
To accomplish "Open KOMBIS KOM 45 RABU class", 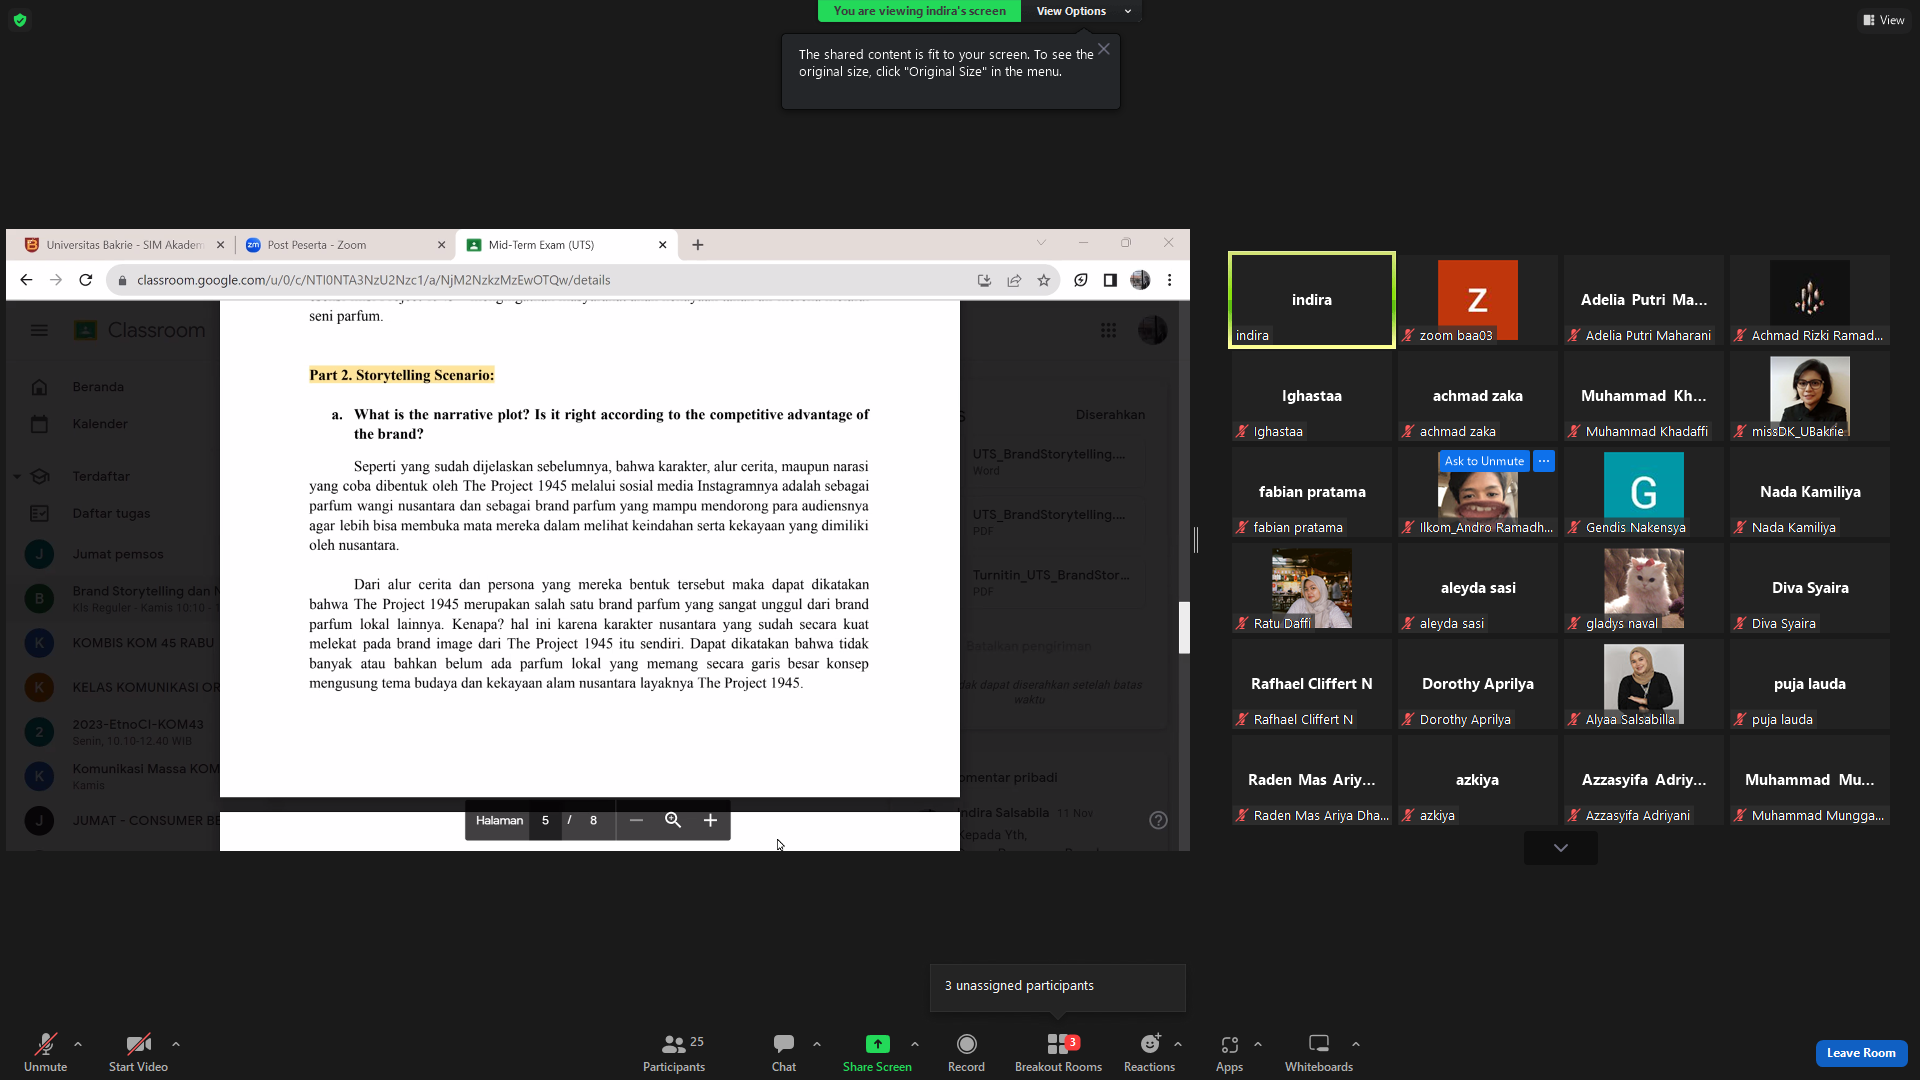I will point(143,643).
